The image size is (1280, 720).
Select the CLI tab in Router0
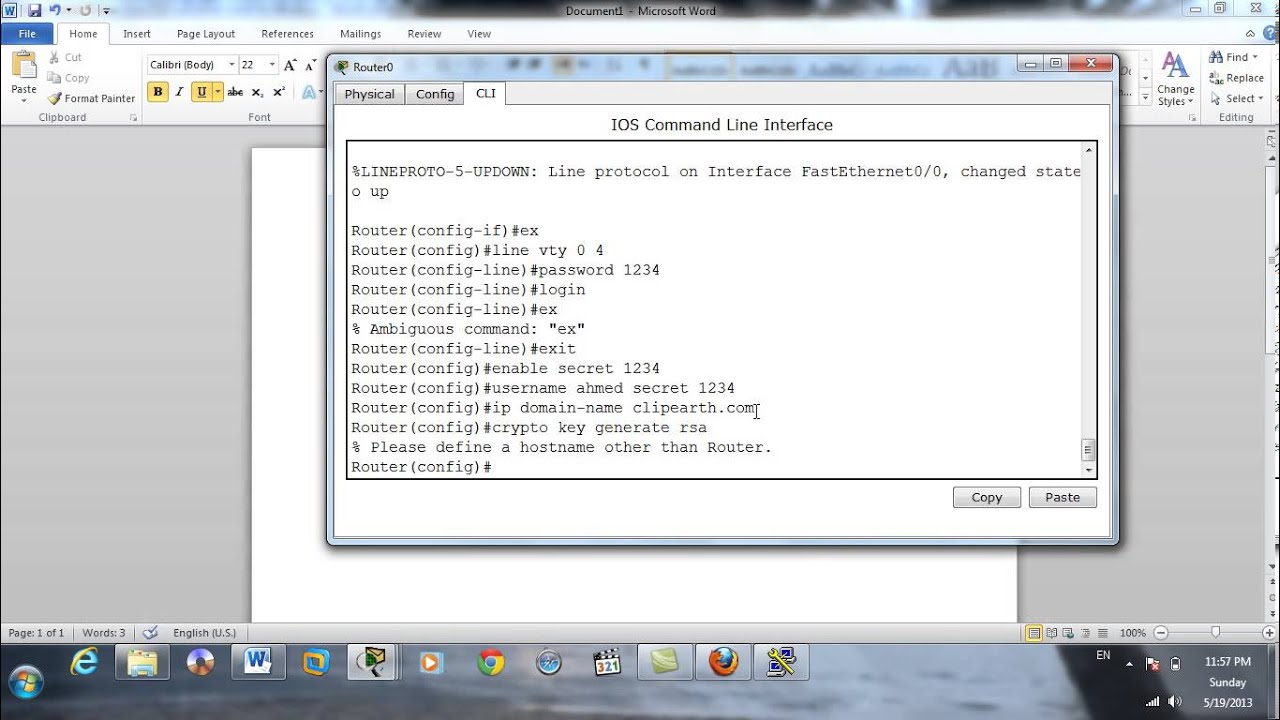pos(486,93)
